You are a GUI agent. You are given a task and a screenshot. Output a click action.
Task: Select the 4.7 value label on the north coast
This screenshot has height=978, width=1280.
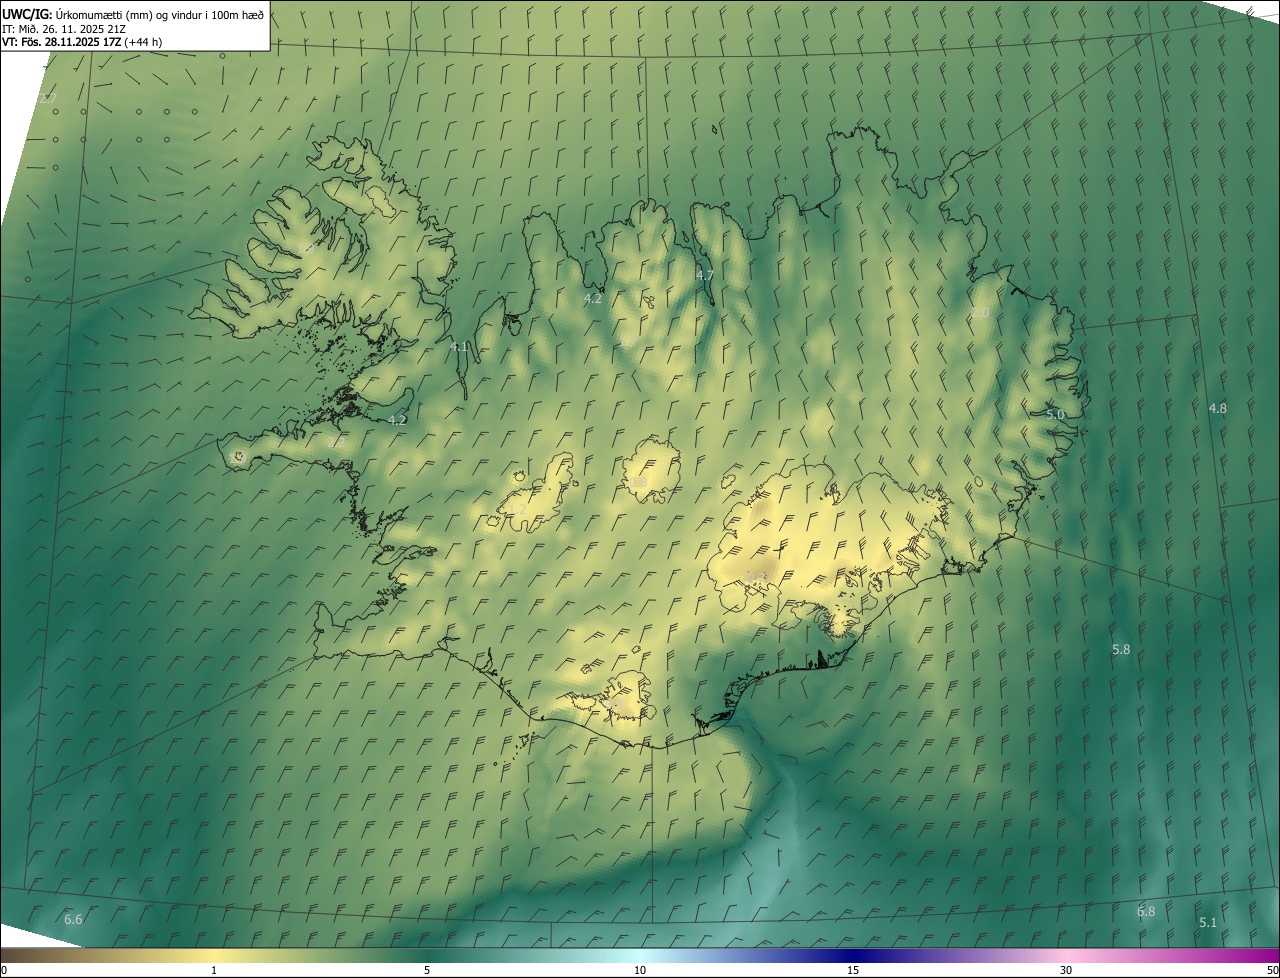[x=704, y=275]
